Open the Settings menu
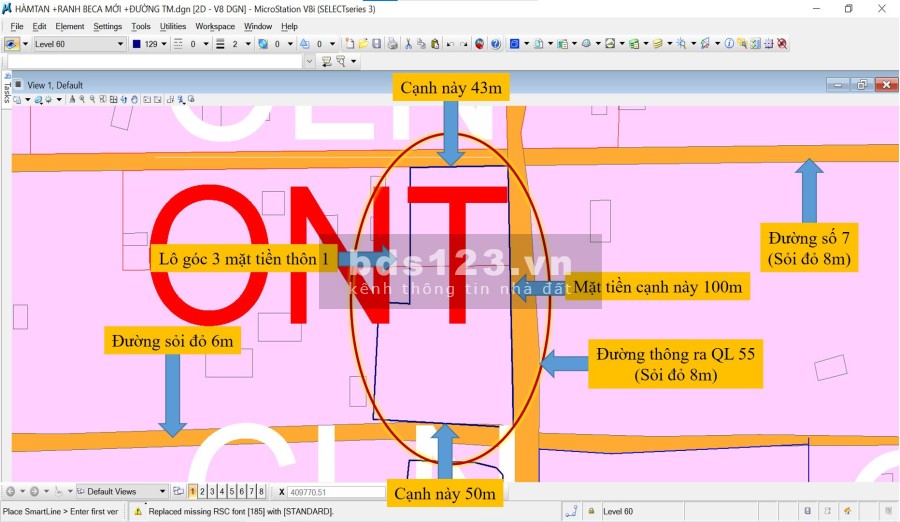The height and width of the screenshot is (522, 900). coord(107,26)
